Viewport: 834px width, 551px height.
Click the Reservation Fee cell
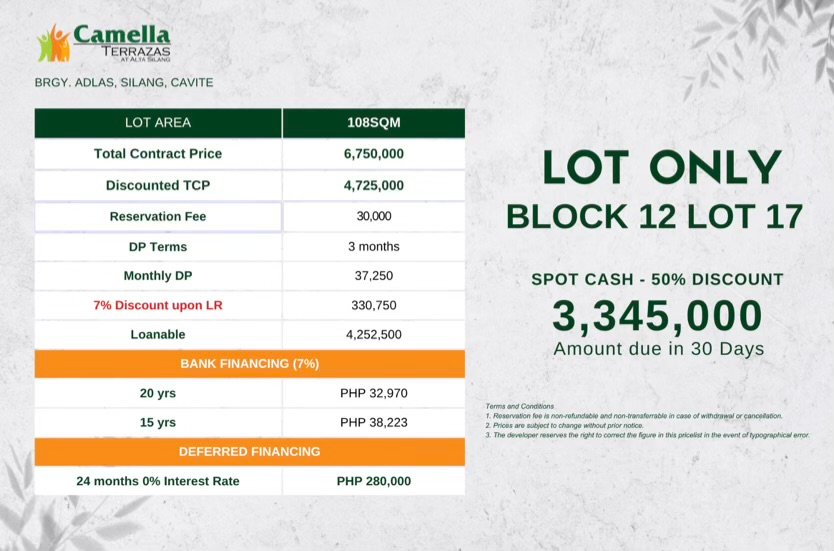coord(158,216)
